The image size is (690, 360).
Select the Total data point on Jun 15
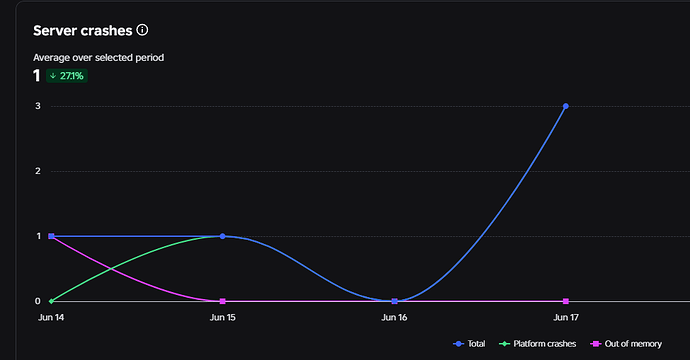223,236
